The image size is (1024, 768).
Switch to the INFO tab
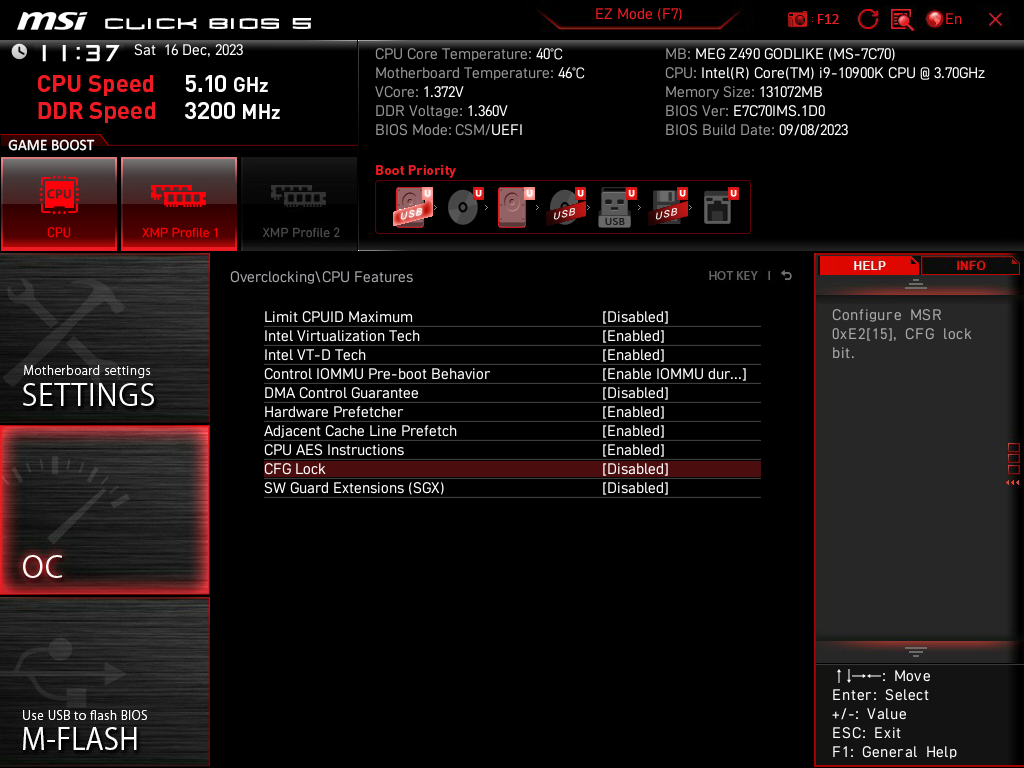970,266
